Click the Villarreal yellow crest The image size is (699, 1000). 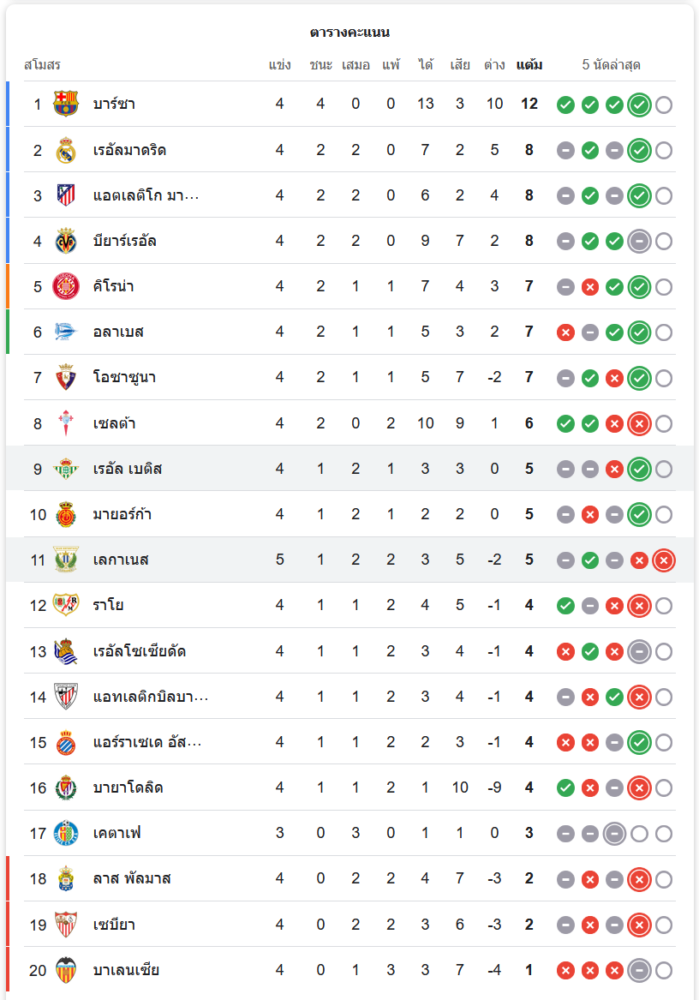(x=66, y=241)
